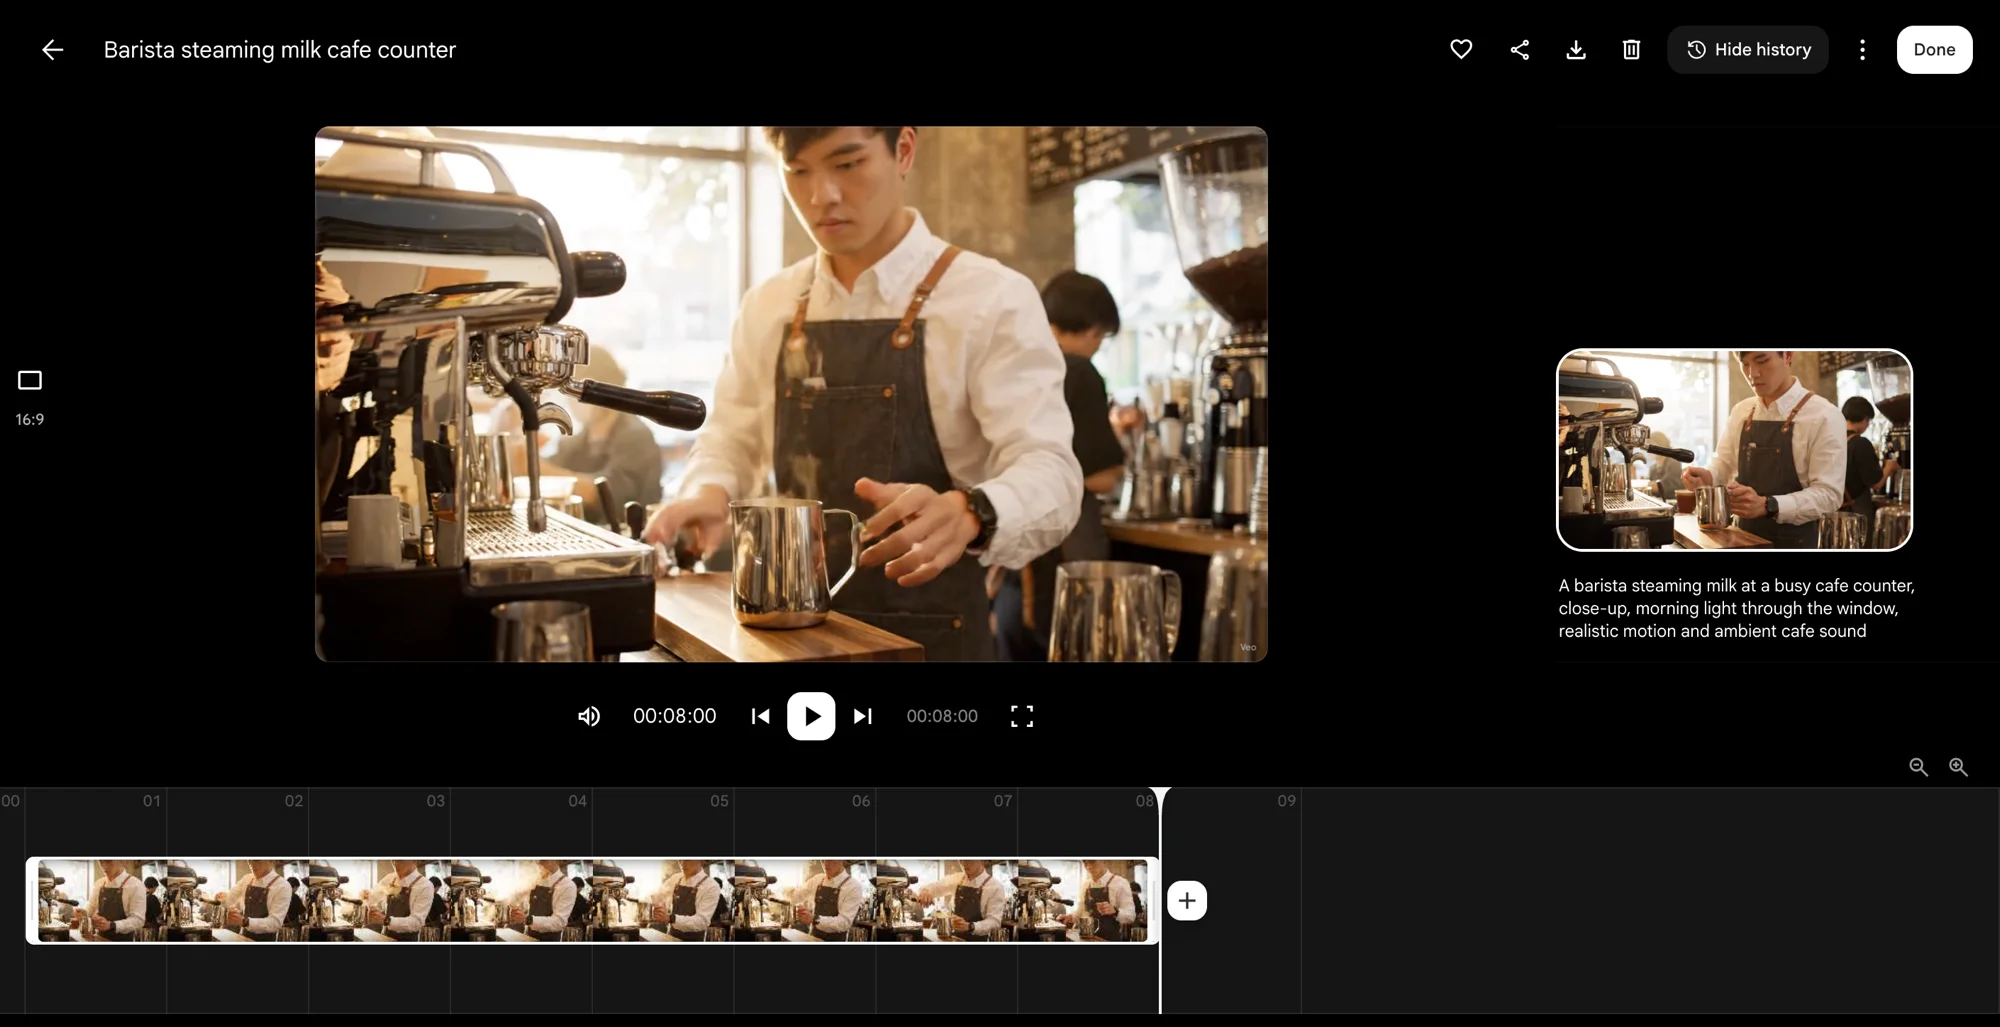Viewport: 2000px width, 1027px height.
Task: Go back using the left arrow
Action: [x=52, y=50]
